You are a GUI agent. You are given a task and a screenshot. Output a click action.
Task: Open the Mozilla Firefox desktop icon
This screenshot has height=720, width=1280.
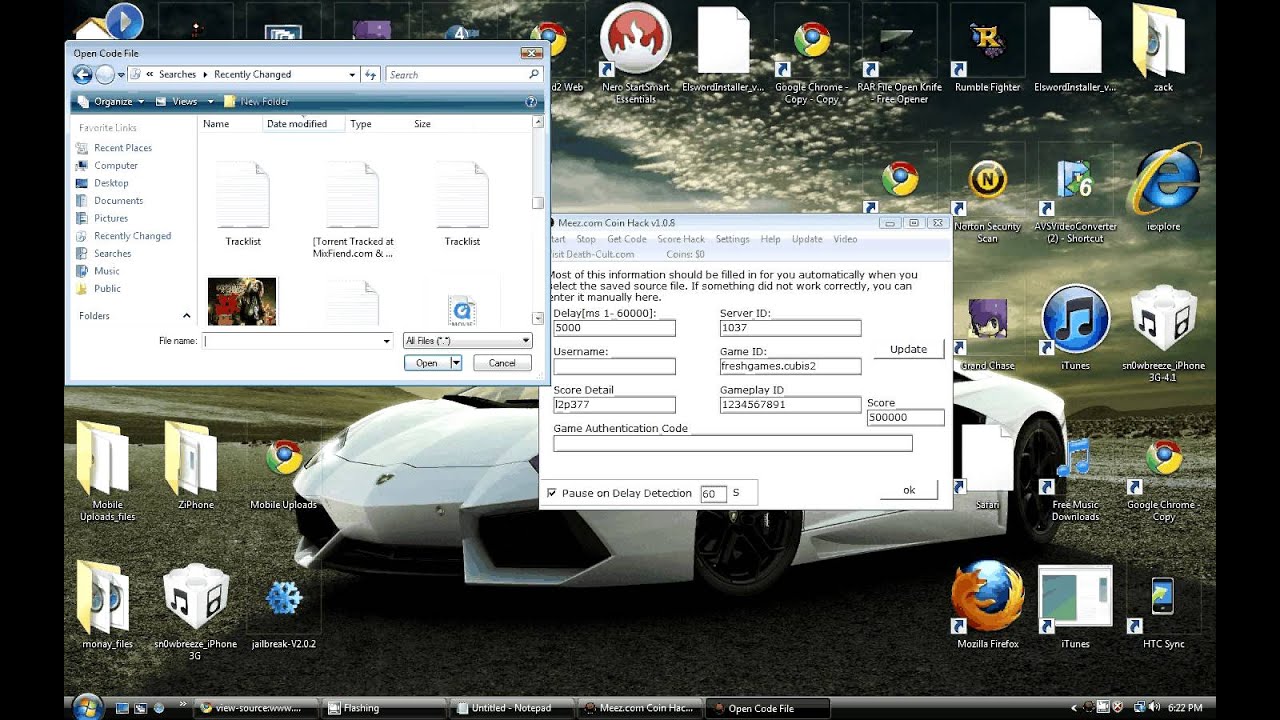(987, 605)
